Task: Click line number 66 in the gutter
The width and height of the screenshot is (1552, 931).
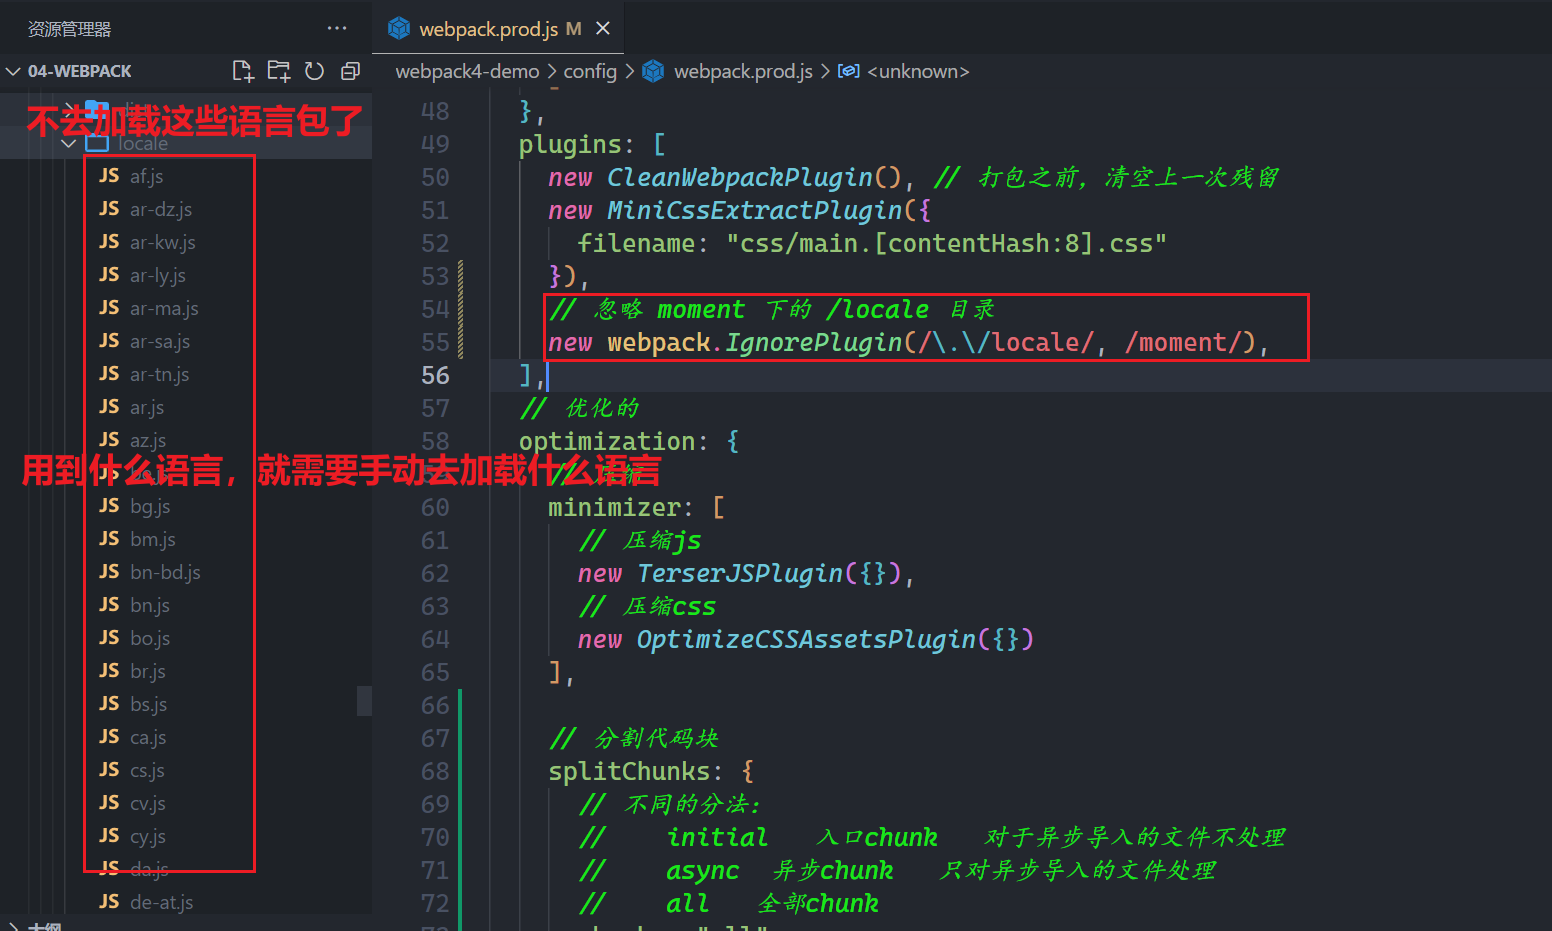Action: [435, 705]
